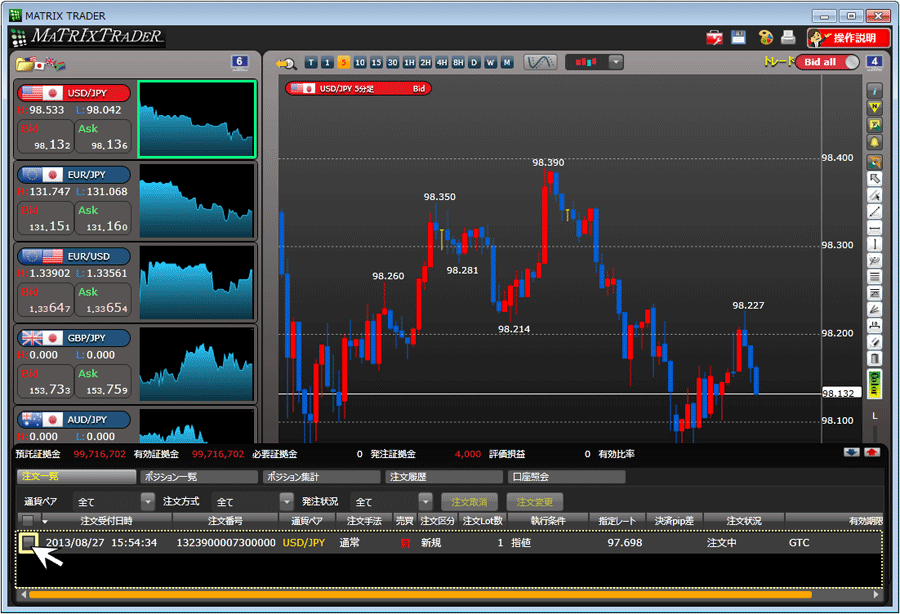
Task: Click the GBP/JPY Ask price button
Action: 103,381
